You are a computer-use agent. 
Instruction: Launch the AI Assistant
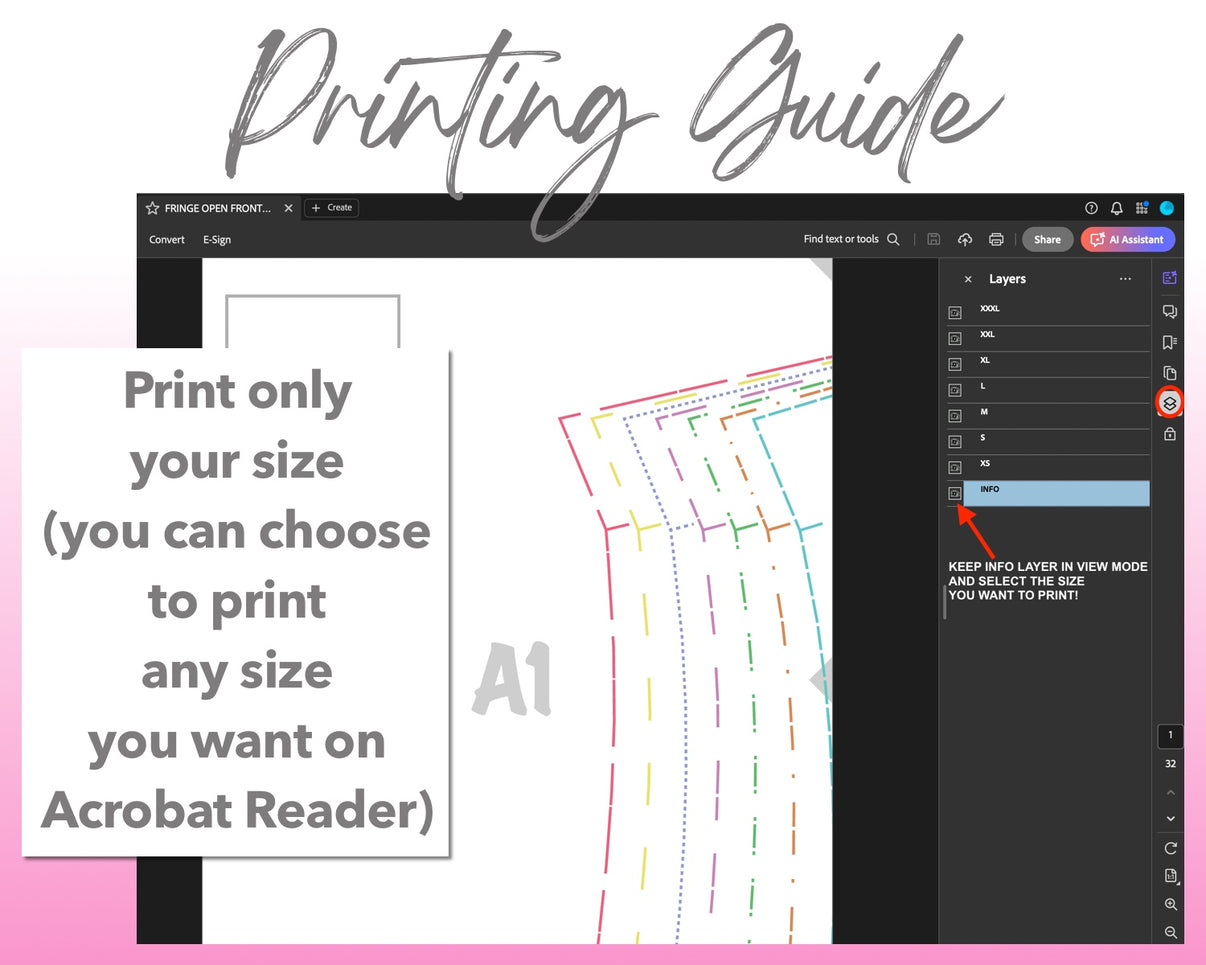click(1127, 239)
